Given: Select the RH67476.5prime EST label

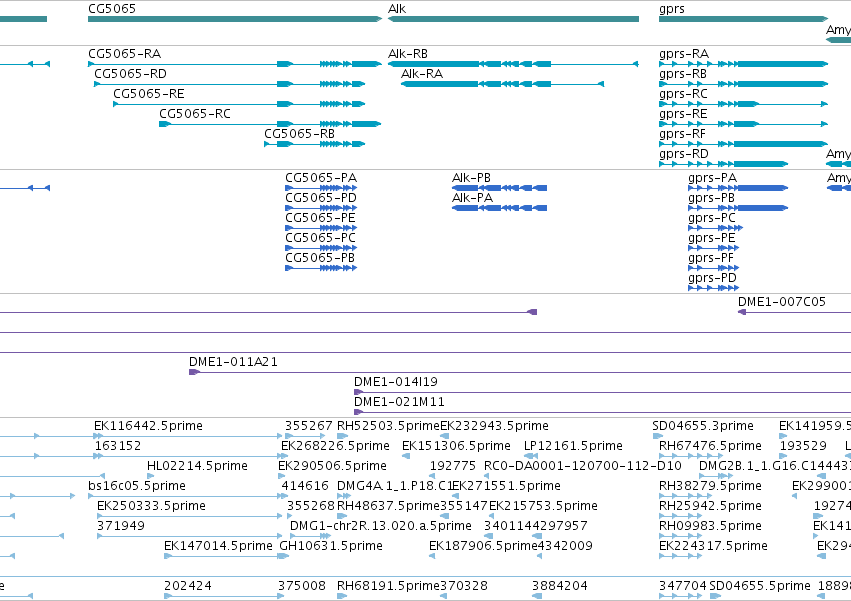Looking at the screenshot, I should click(x=710, y=446).
